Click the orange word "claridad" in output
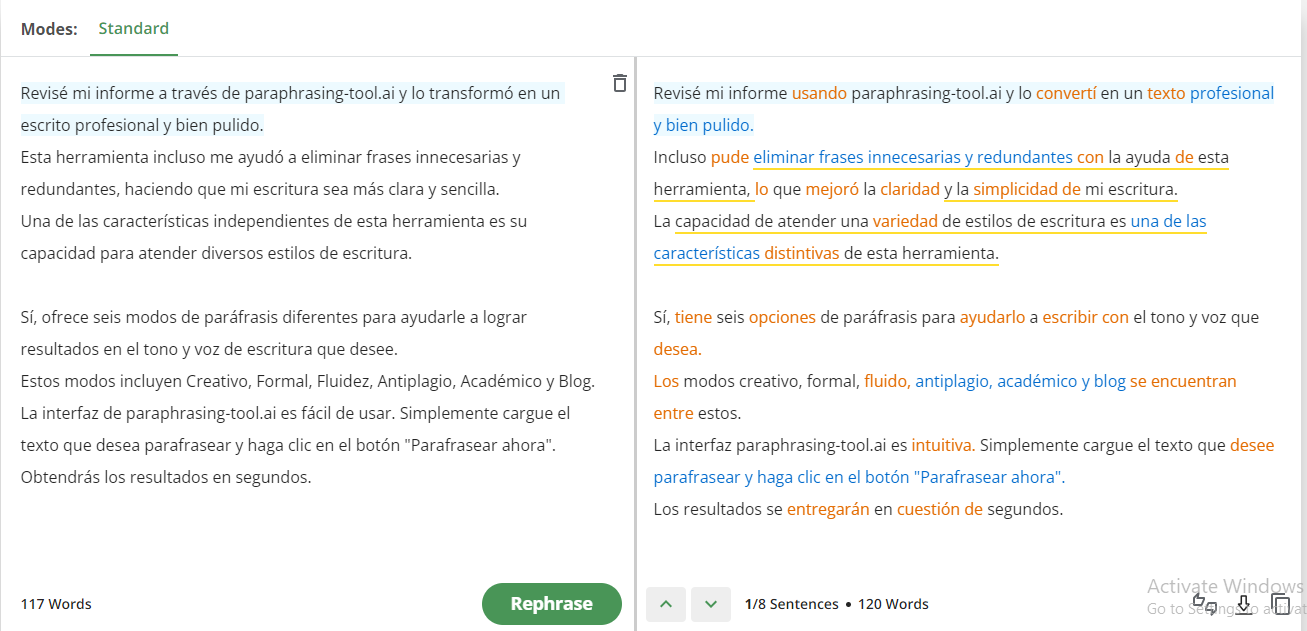1307x631 pixels. pyautogui.click(x=909, y=189)
